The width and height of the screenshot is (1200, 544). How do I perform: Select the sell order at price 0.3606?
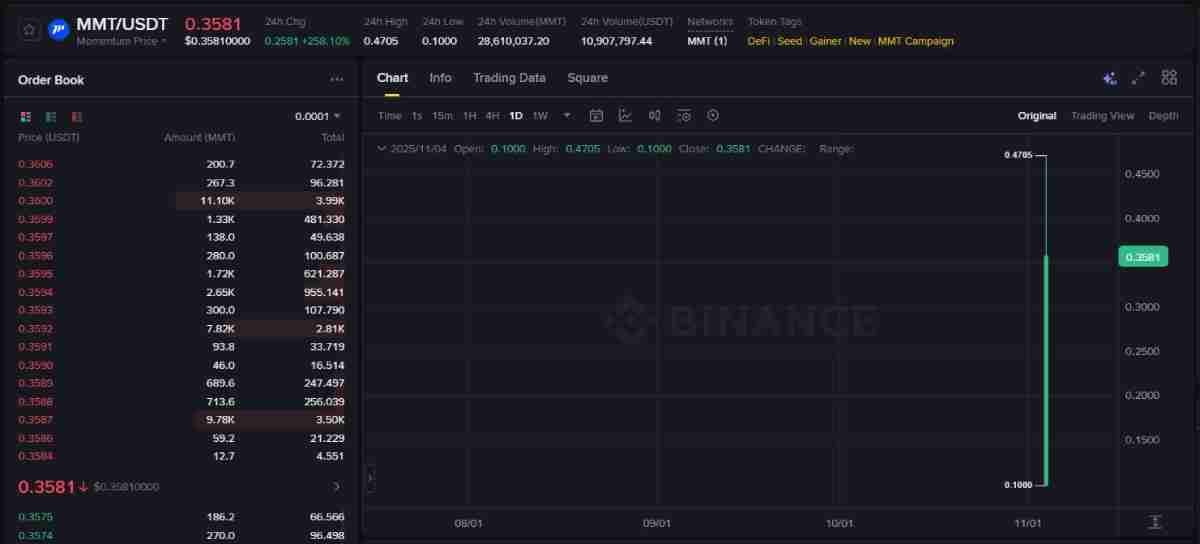point(181,164)
